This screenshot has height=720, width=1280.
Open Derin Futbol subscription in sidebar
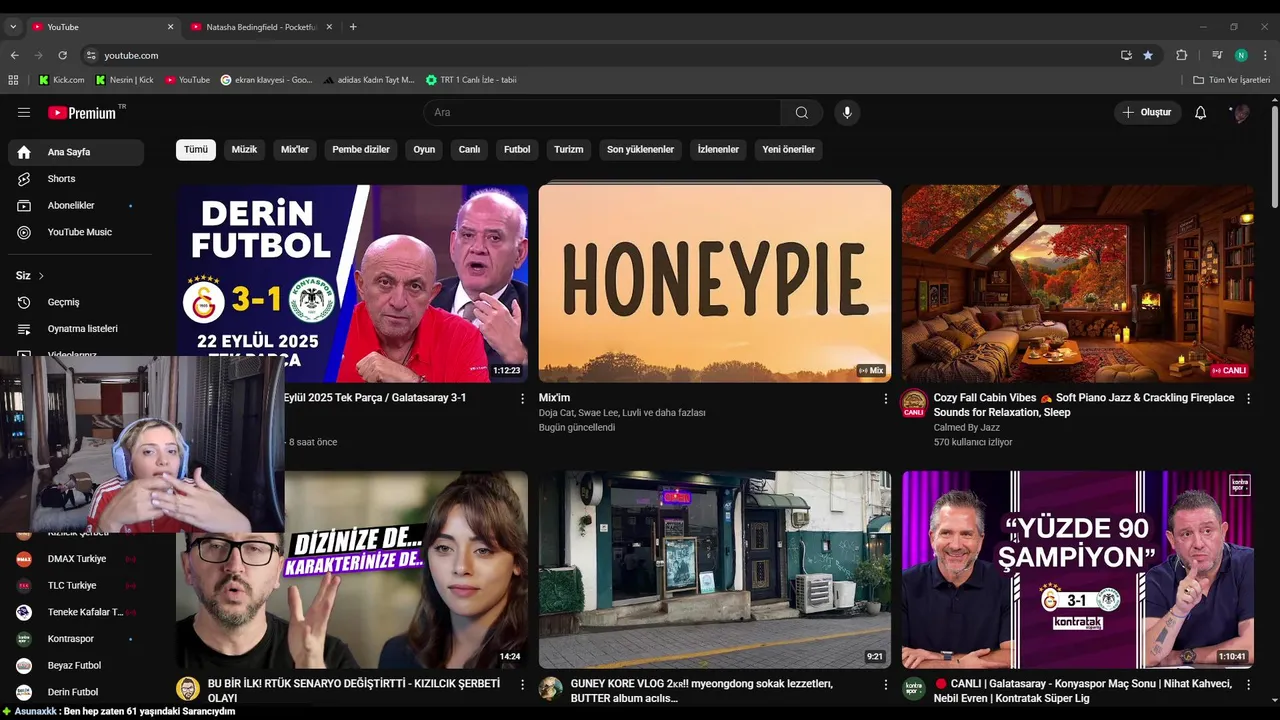[x=76, y=692]
